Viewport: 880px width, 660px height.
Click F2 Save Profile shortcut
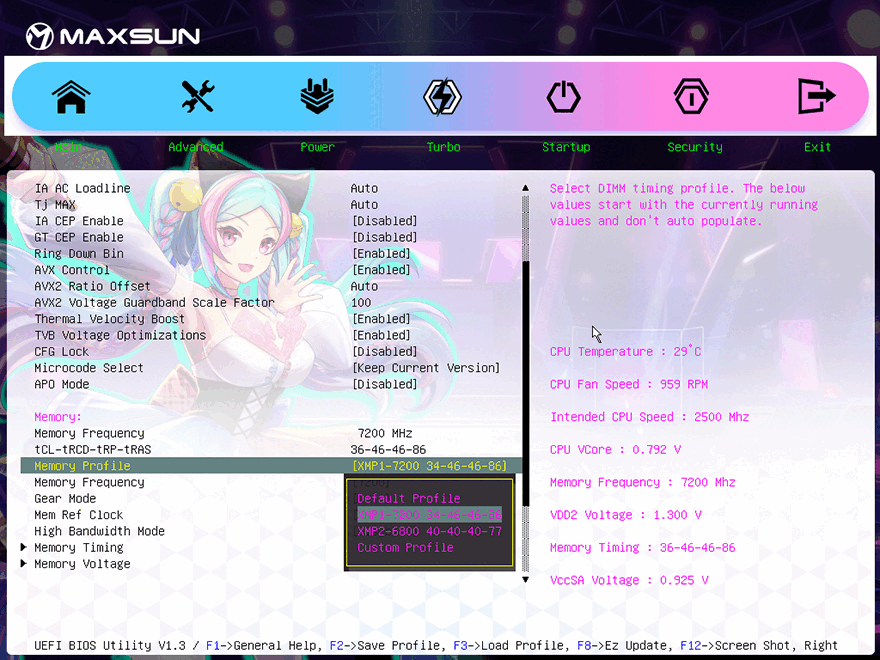tap(388, 645)
